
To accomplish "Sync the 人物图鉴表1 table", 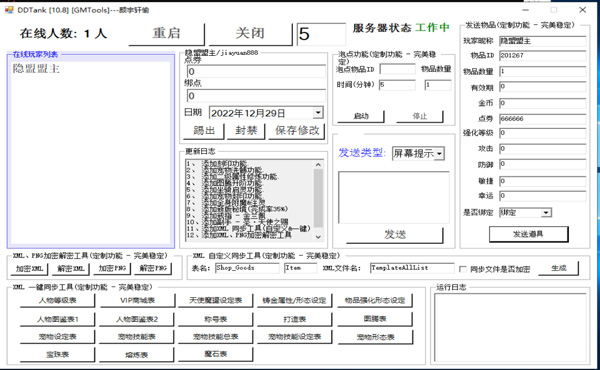I will coord(57,319).
